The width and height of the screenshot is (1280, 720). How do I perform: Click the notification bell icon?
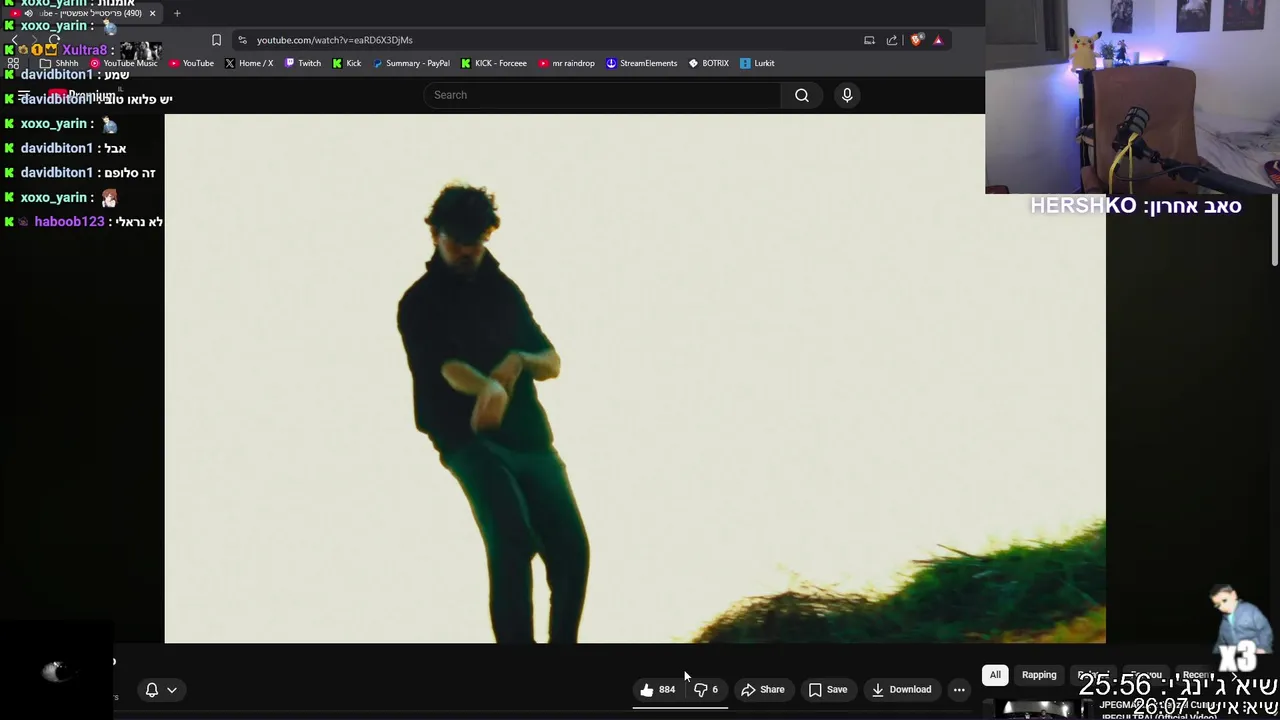click(x=152, y=689)
